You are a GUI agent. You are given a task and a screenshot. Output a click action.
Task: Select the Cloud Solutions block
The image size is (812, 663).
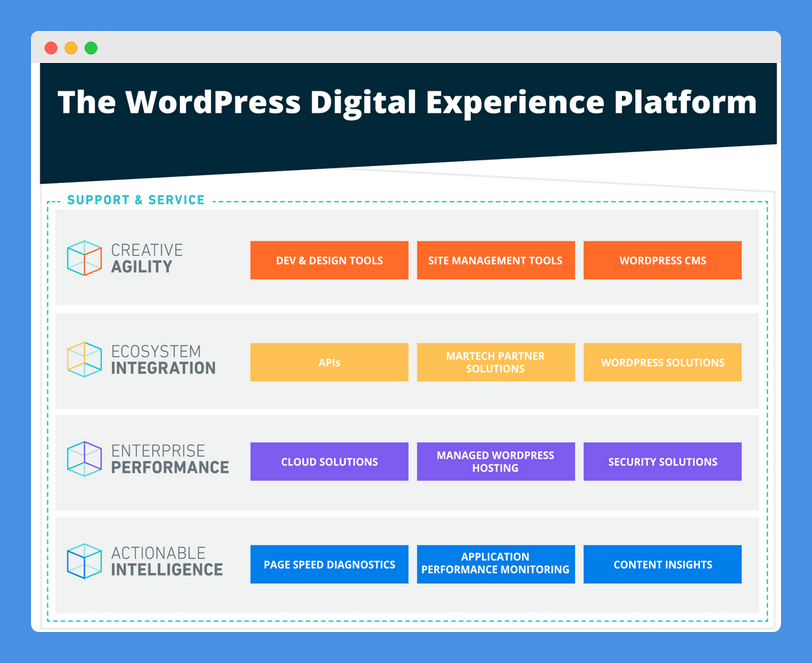click(x=329, y=462)
